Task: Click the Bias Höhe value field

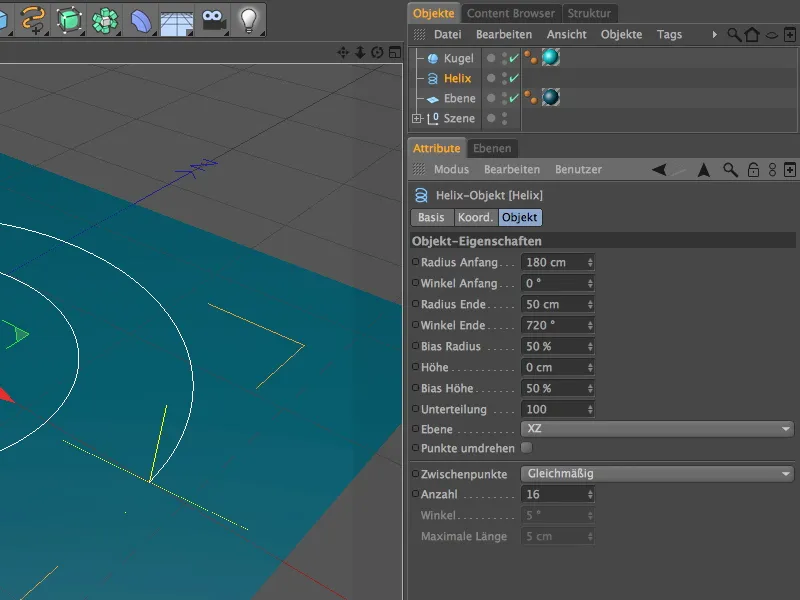Action: click(x=558, y=388)
